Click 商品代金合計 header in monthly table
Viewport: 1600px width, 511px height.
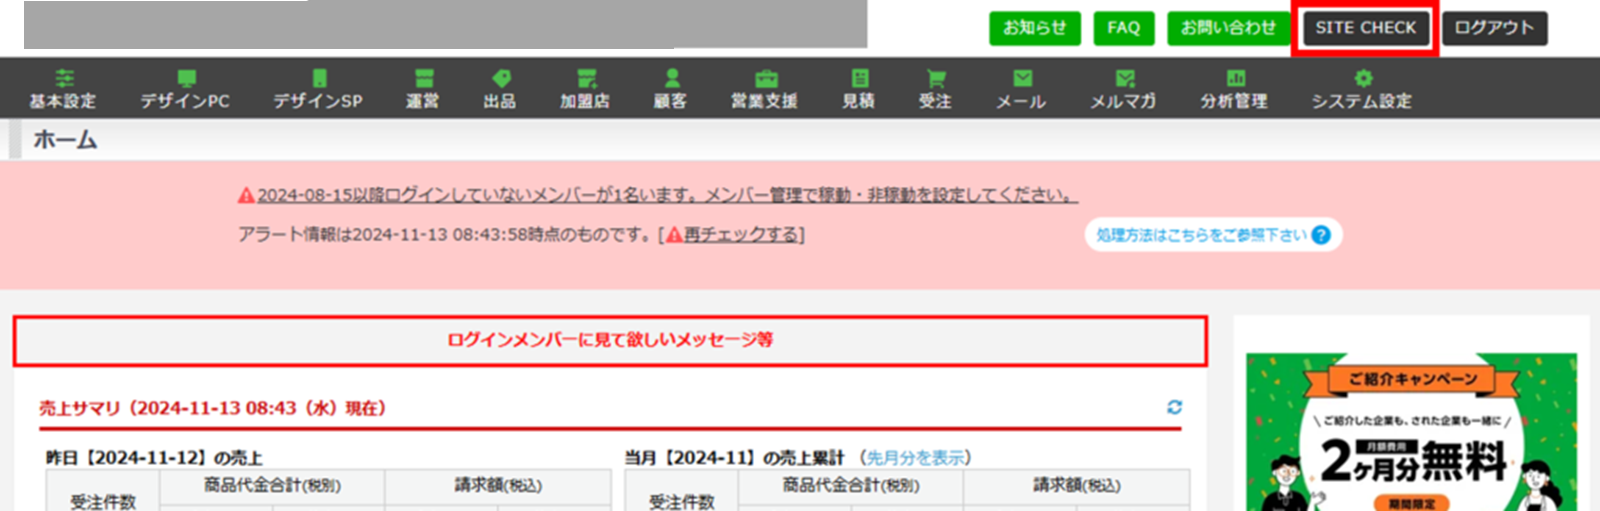[x=851, y=486]
